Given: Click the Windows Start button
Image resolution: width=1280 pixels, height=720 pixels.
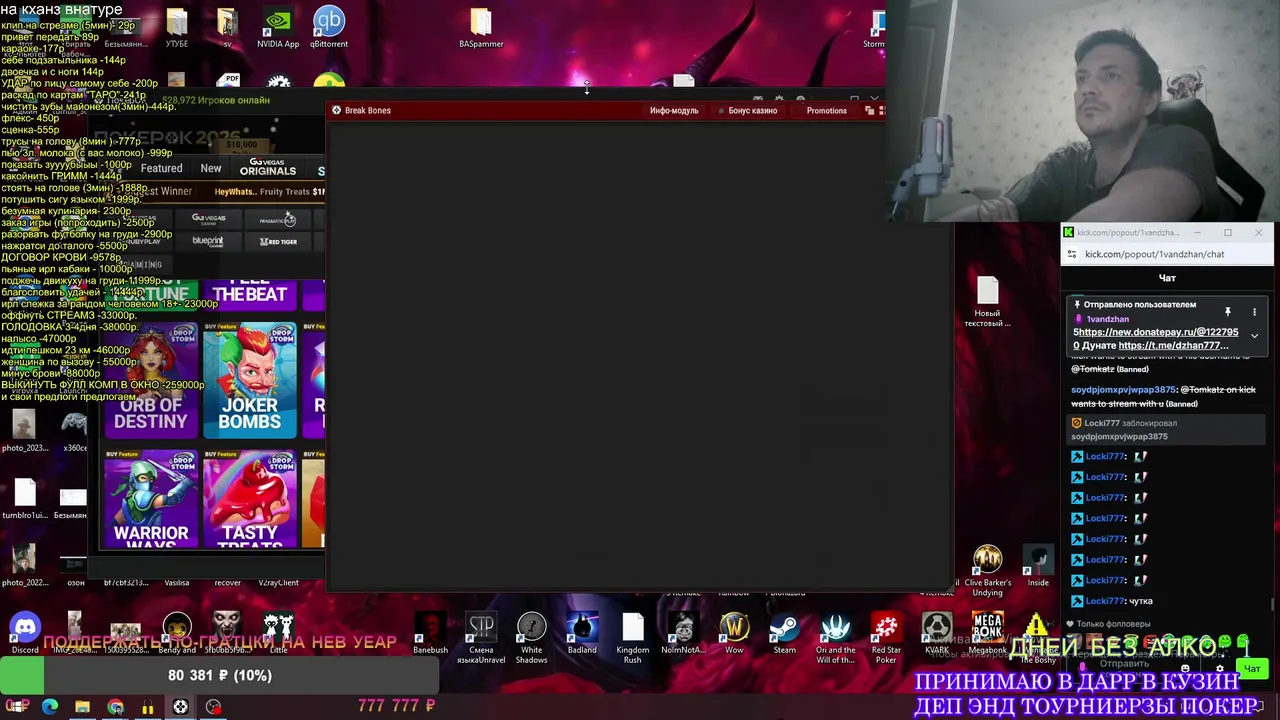Looking at the screenshot, I should click(x=17, y=707).
